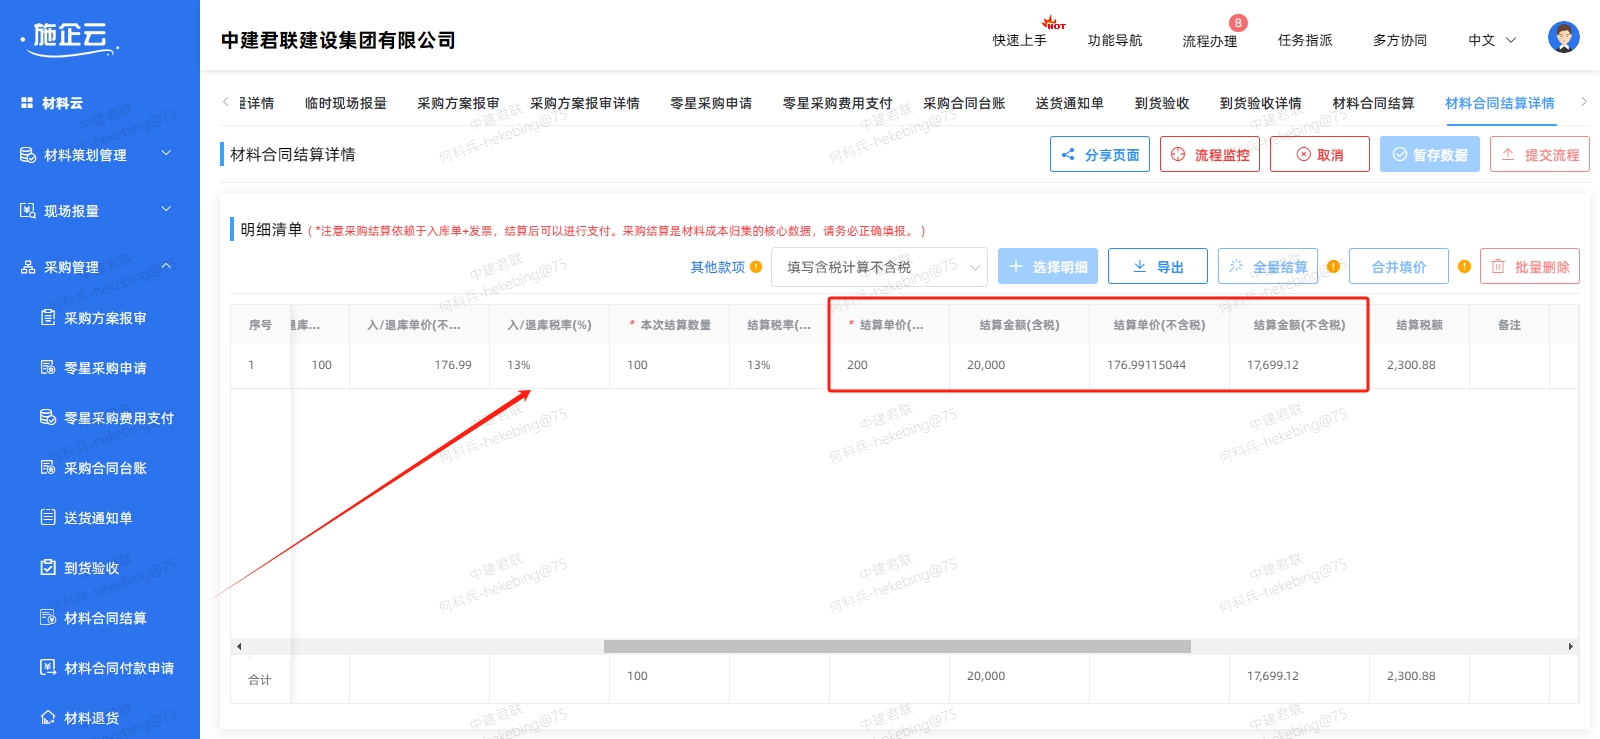
Task: Open 任务指派 in top navigation
Action: click(1304, 40)
